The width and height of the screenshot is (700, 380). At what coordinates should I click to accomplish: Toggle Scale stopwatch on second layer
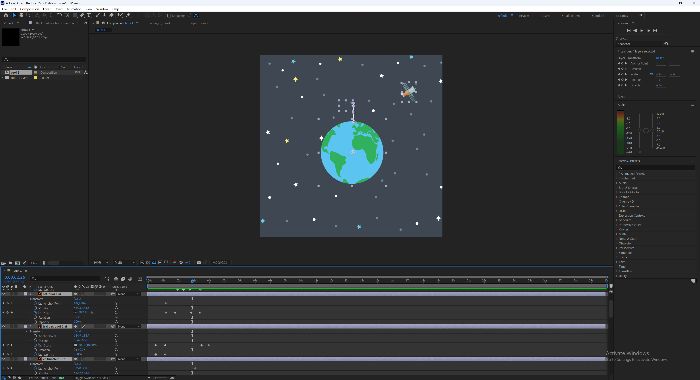36,345
